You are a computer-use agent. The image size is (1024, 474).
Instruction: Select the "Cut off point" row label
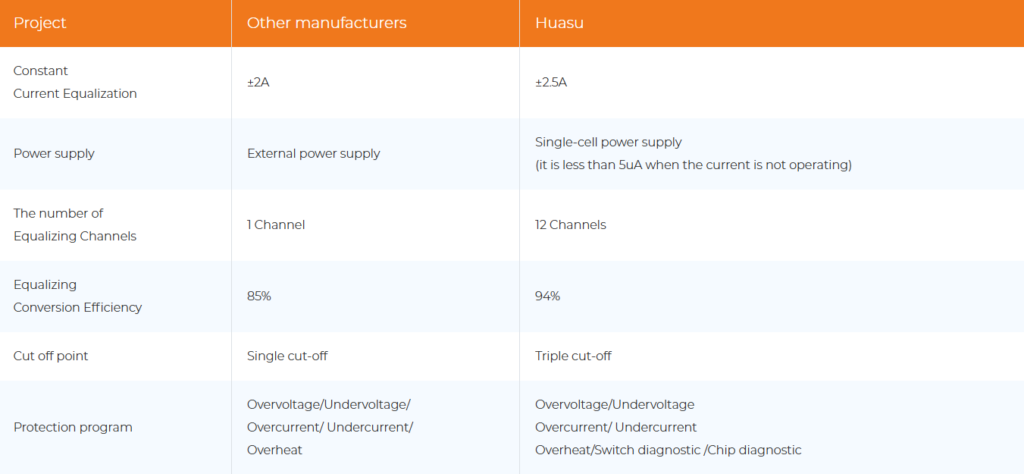click(x=55, y=356)
